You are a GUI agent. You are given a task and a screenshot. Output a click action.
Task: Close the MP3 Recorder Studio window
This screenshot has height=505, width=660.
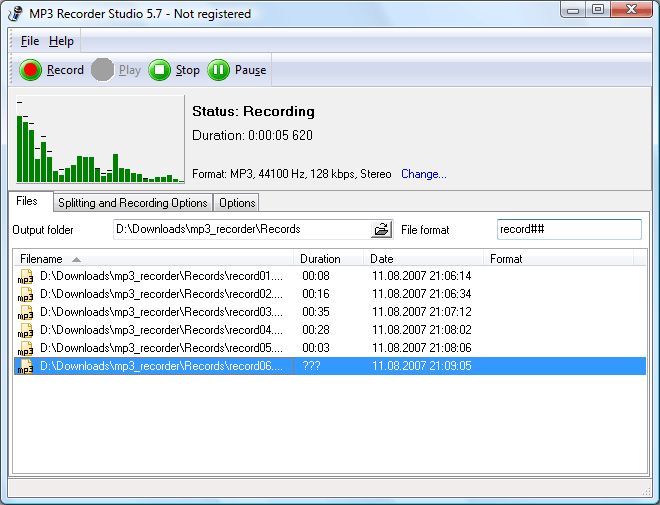pyautogui.click(x=631, y=10)
